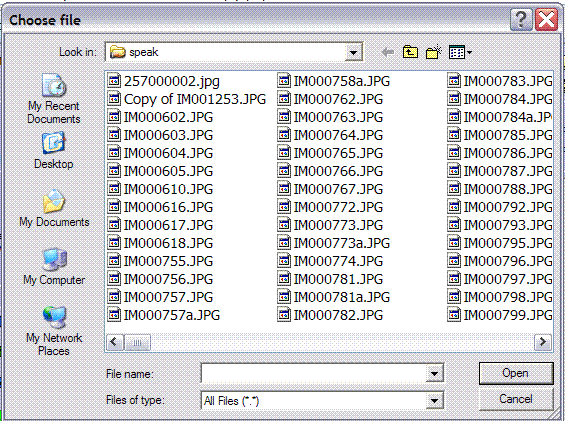This screenshot has width=566, height=421.
Task: Open My Network Places
Action: pos(54,331)
